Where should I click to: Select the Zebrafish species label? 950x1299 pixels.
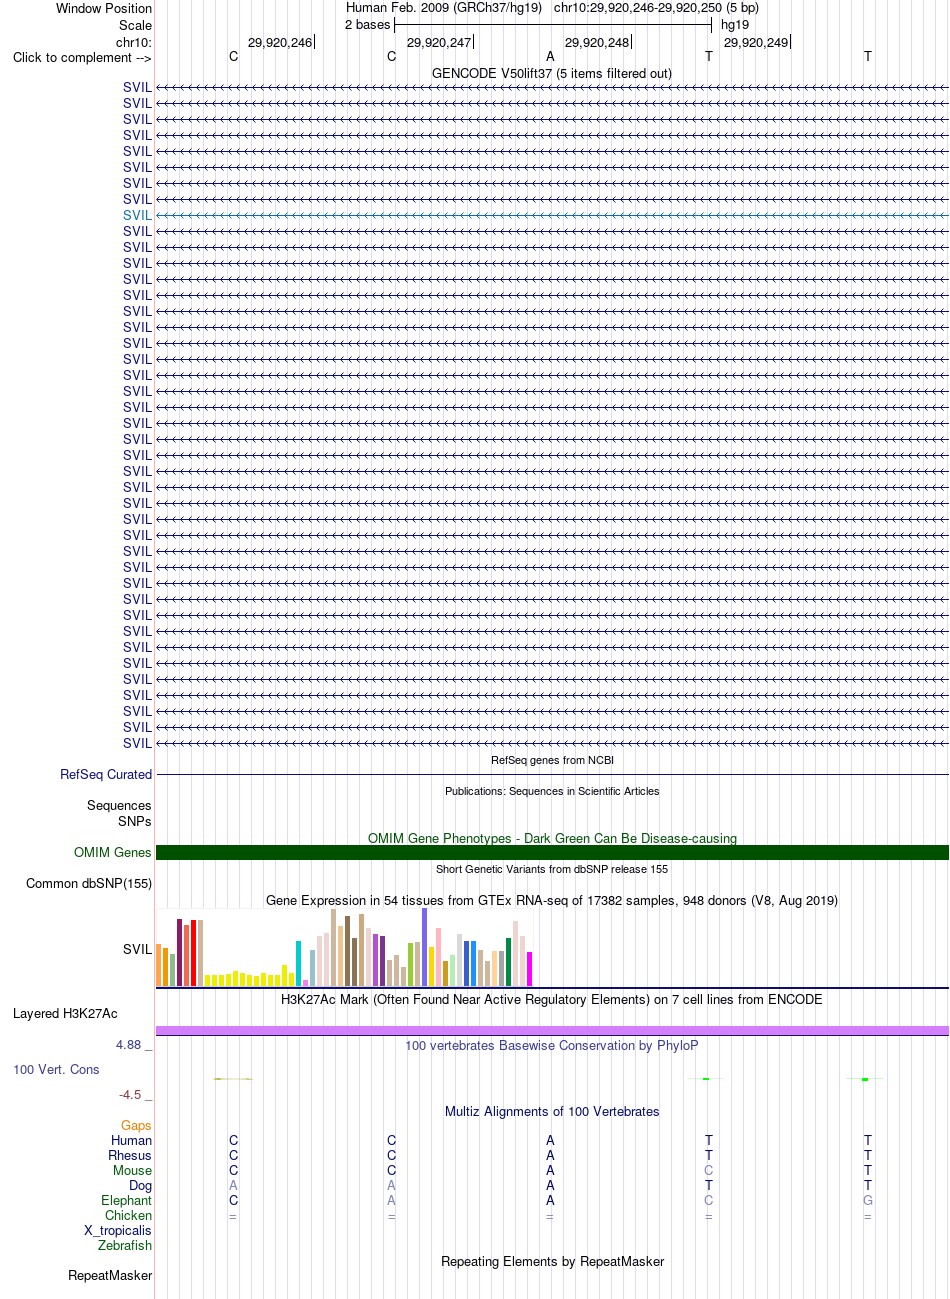(125, 1246)
